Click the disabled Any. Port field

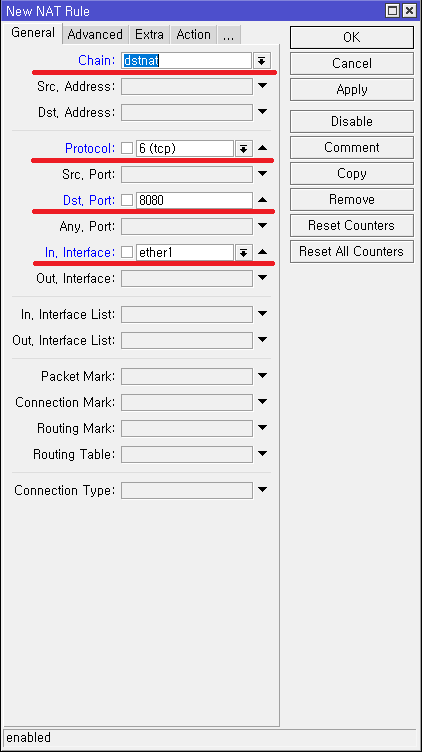pos(187,226)
